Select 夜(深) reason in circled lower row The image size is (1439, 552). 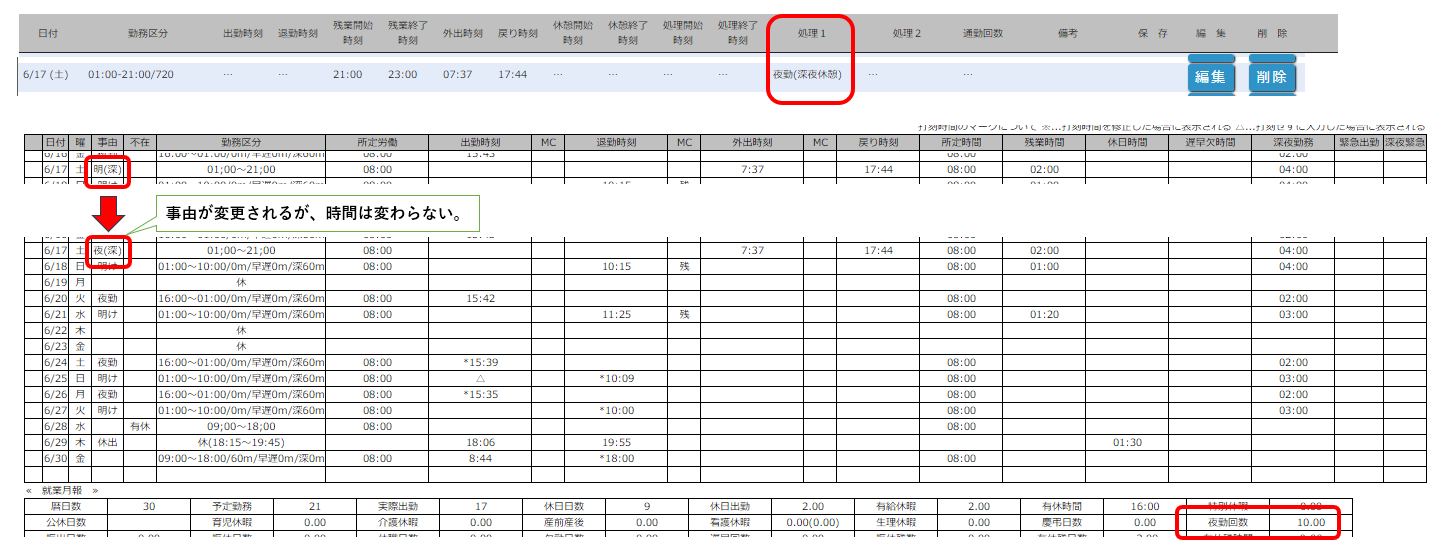(107, 250)
